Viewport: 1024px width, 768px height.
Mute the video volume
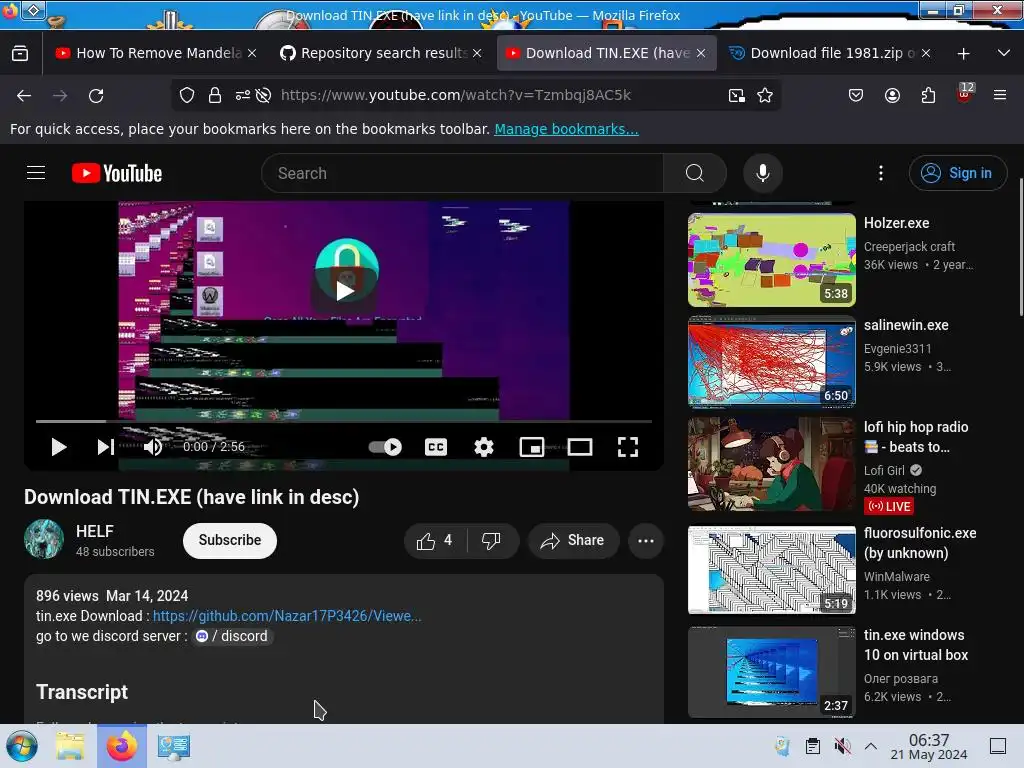point(153,447)
